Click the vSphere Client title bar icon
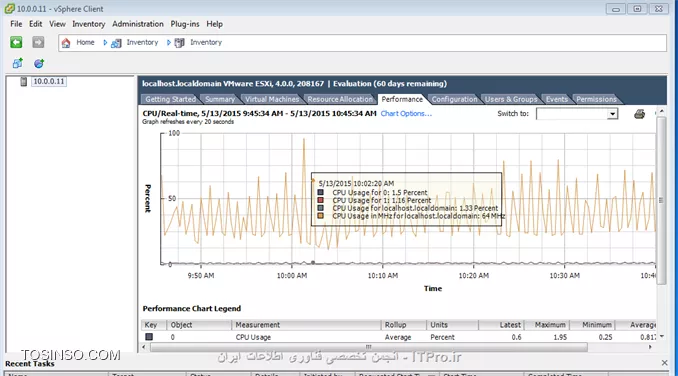The width and height of the screenshot is (678, 376). pos(9,9)
